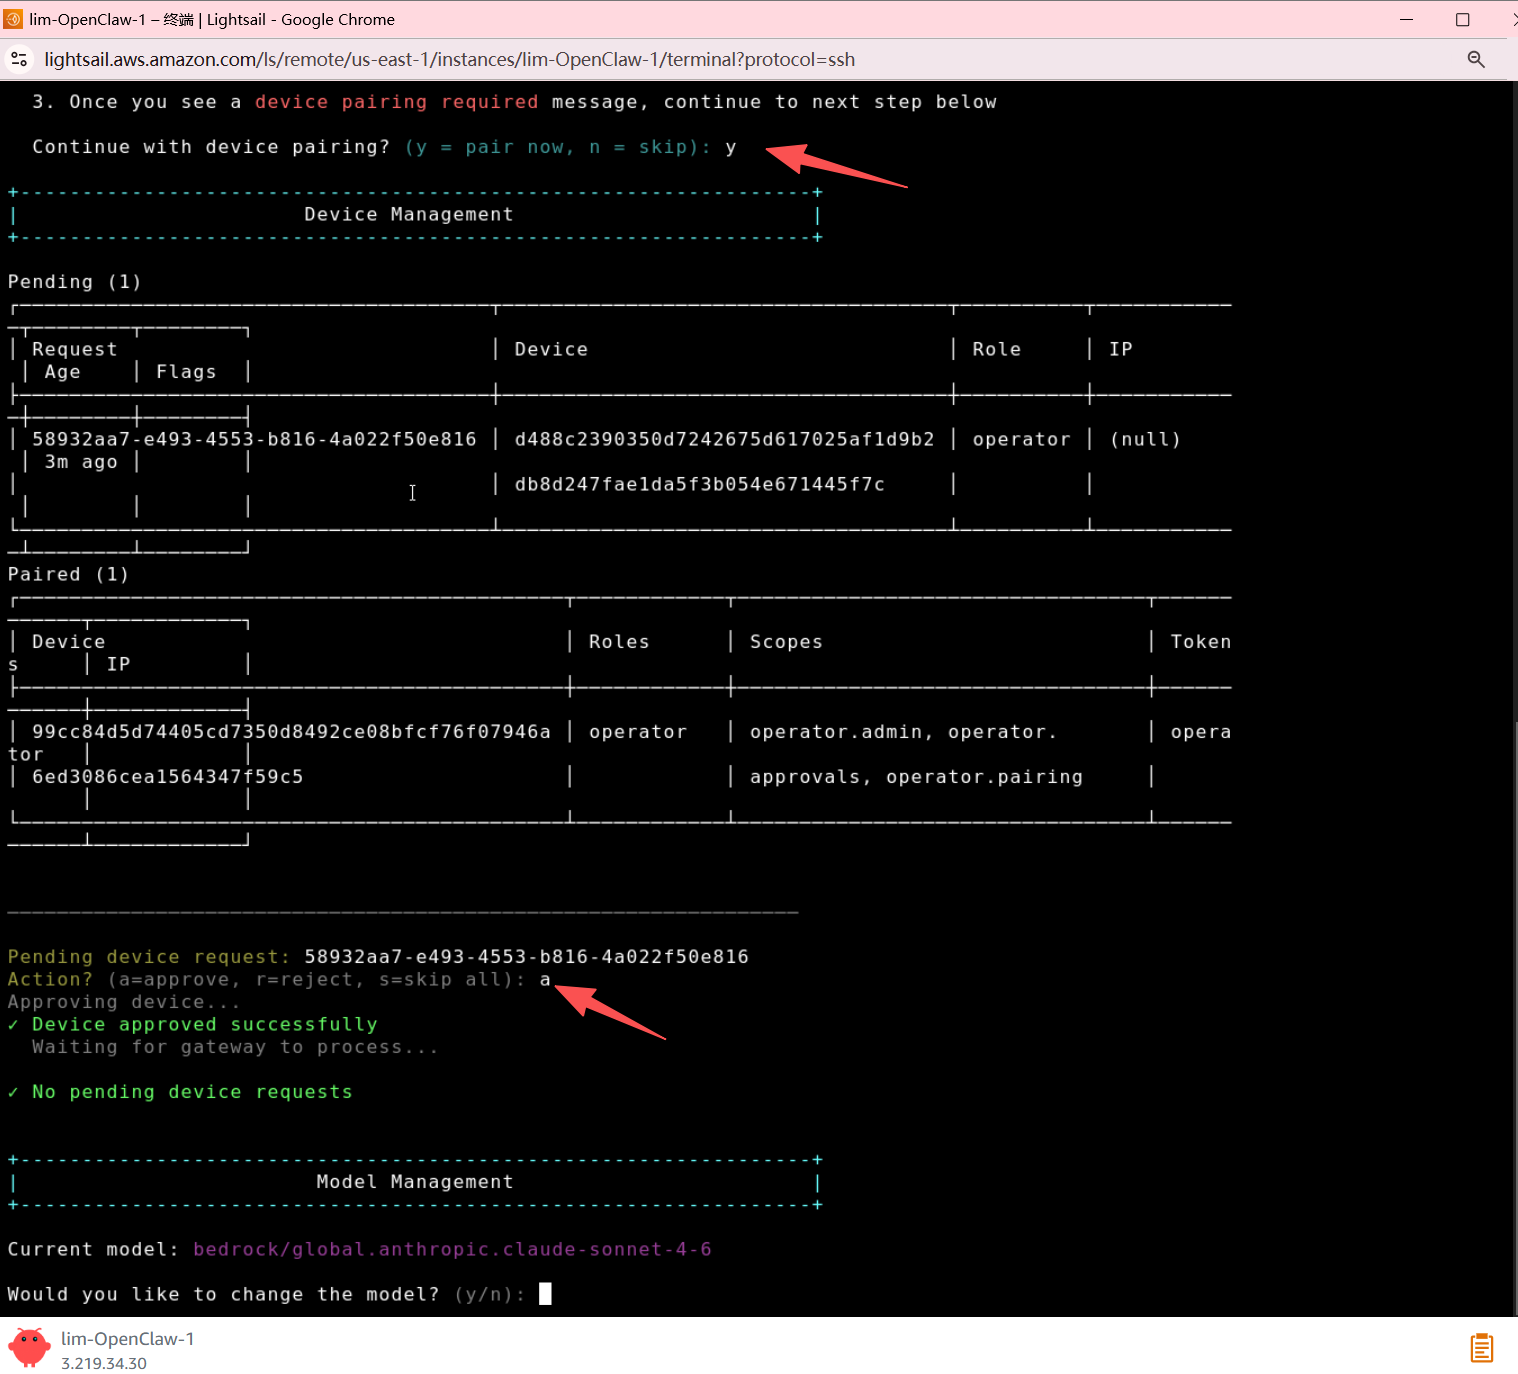Click the '3m ago' age value
Image resolution: width=1518 pixels, height=1374 pixels.
pyautogui.click(x=81, y=462)
